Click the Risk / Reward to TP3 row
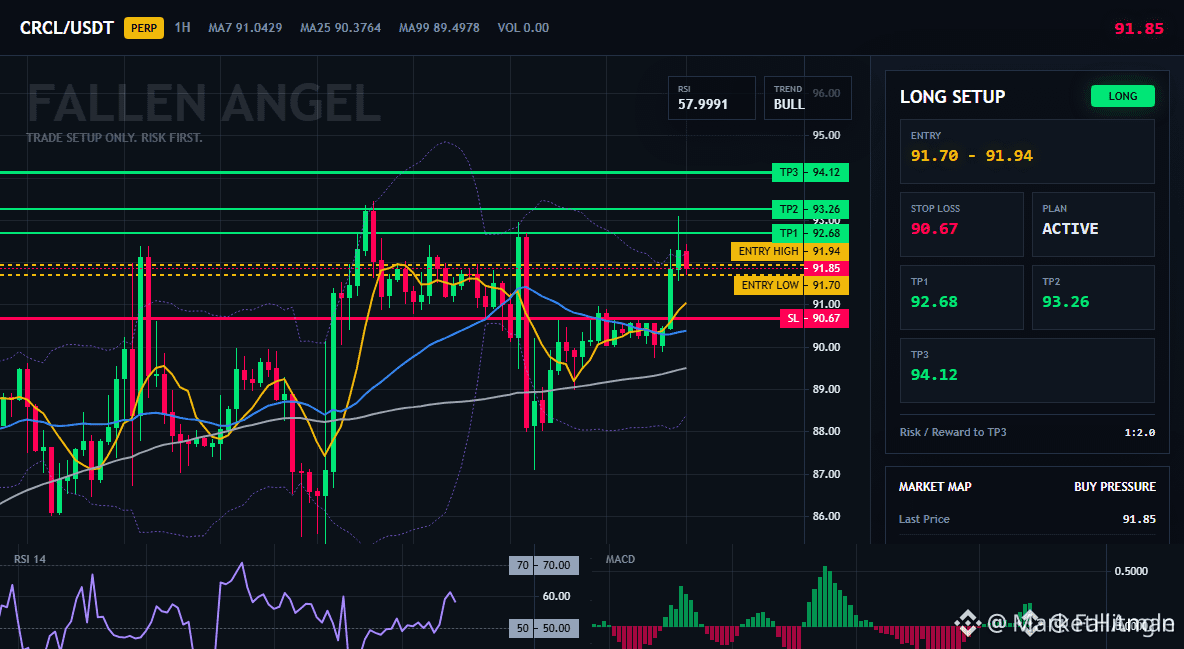Viewport: 1184px width, 649px height. click(1027, 432)
